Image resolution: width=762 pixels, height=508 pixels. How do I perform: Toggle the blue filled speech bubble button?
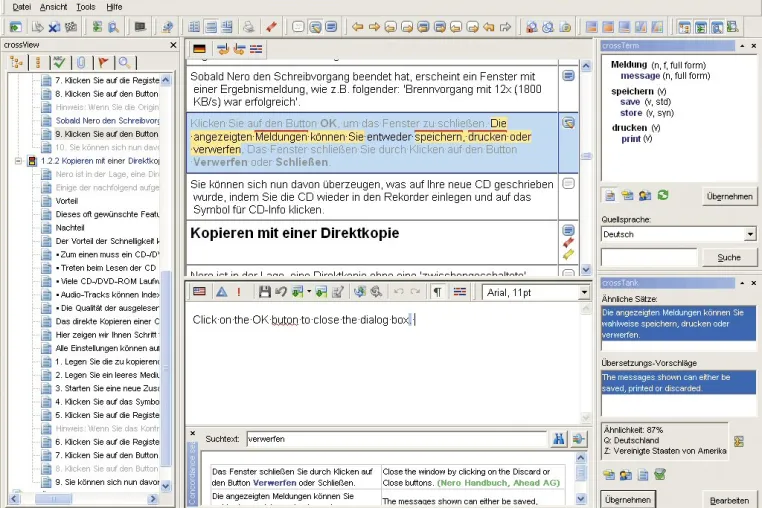point(331,27)
